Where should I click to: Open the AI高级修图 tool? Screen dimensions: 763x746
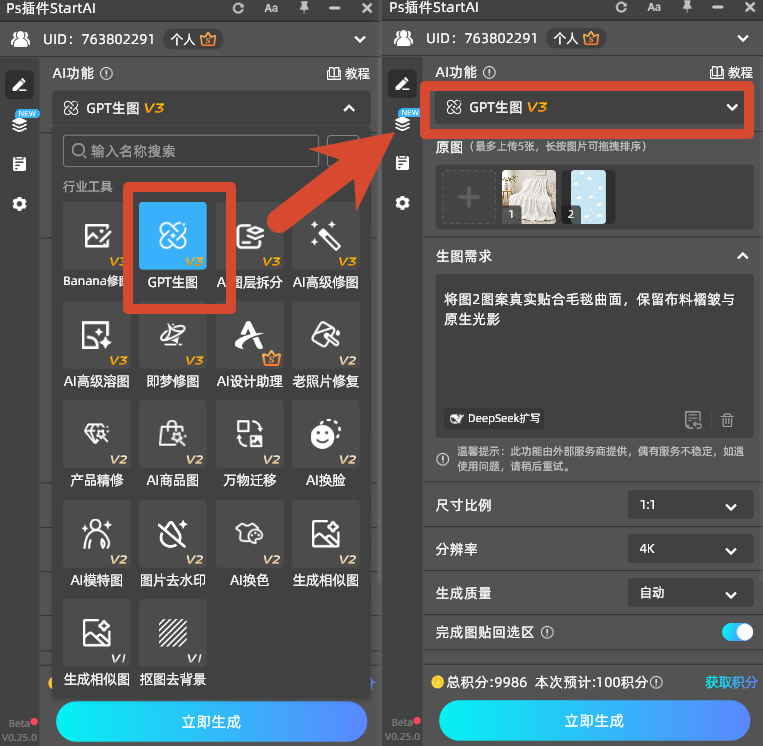tap(326, 237)
